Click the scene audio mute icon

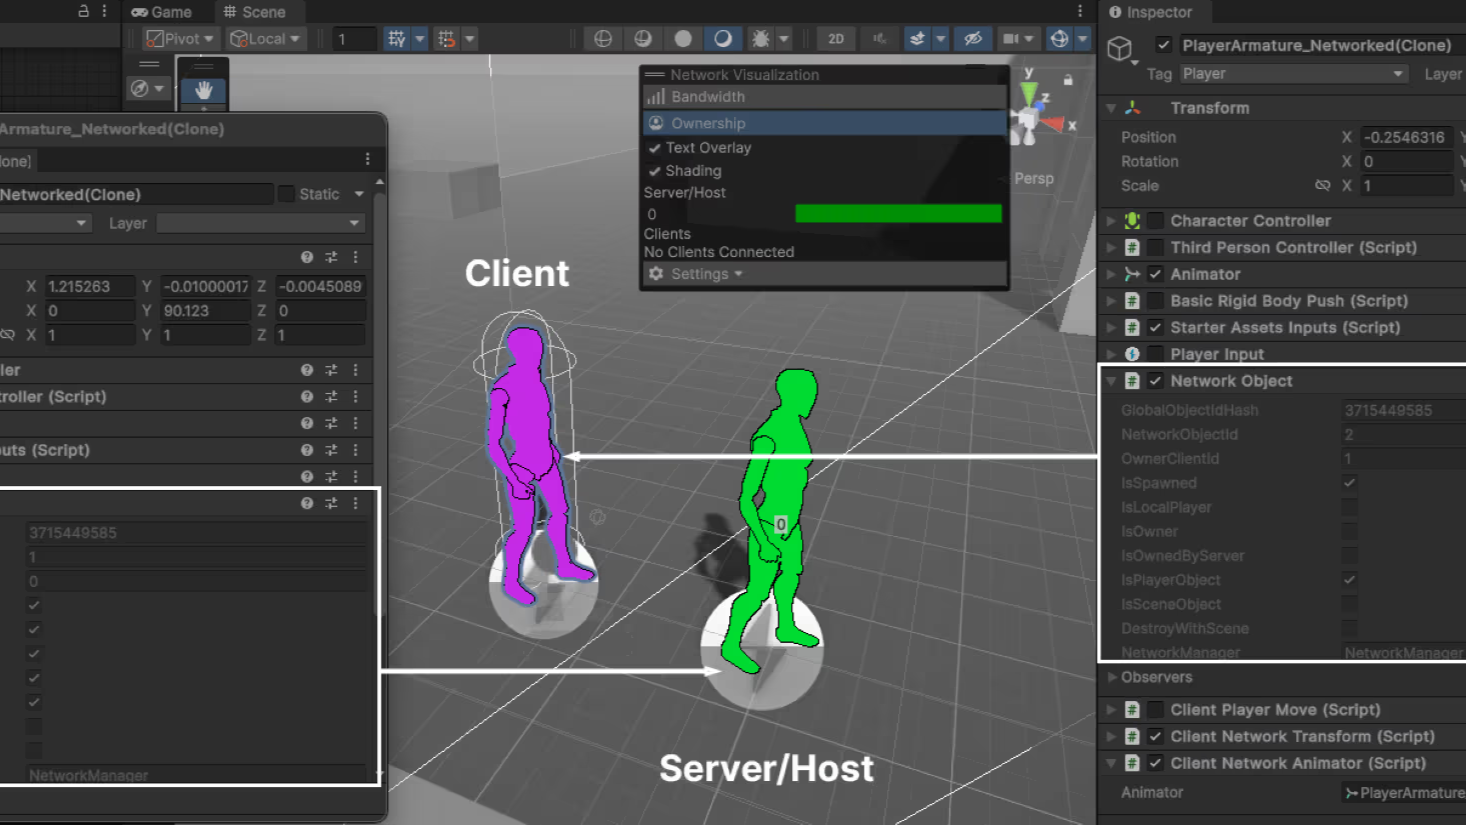coord(877,39)
